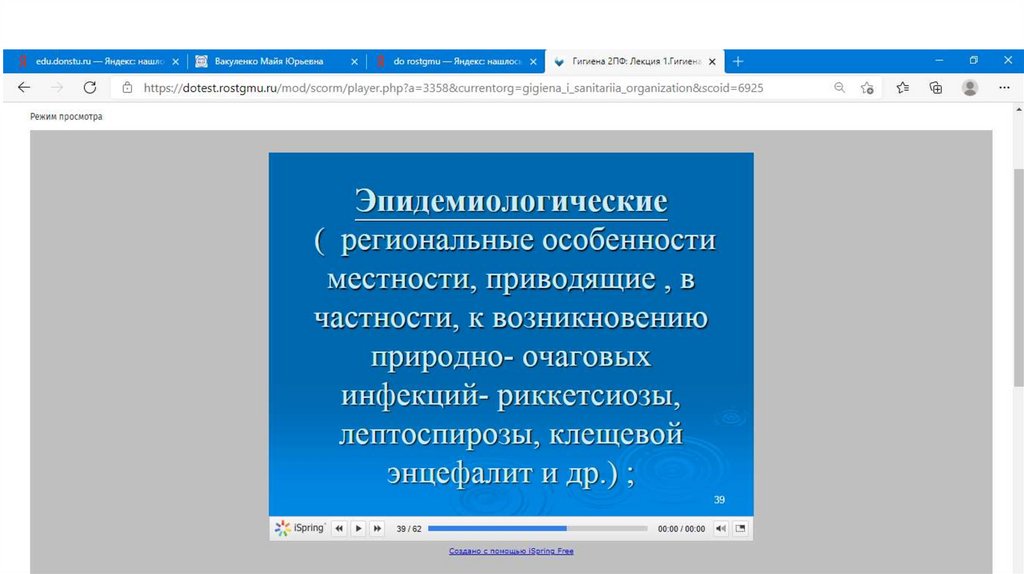Close the Гигиена 2ПФ tab
Screen dimensions: 1024x574
712,61
